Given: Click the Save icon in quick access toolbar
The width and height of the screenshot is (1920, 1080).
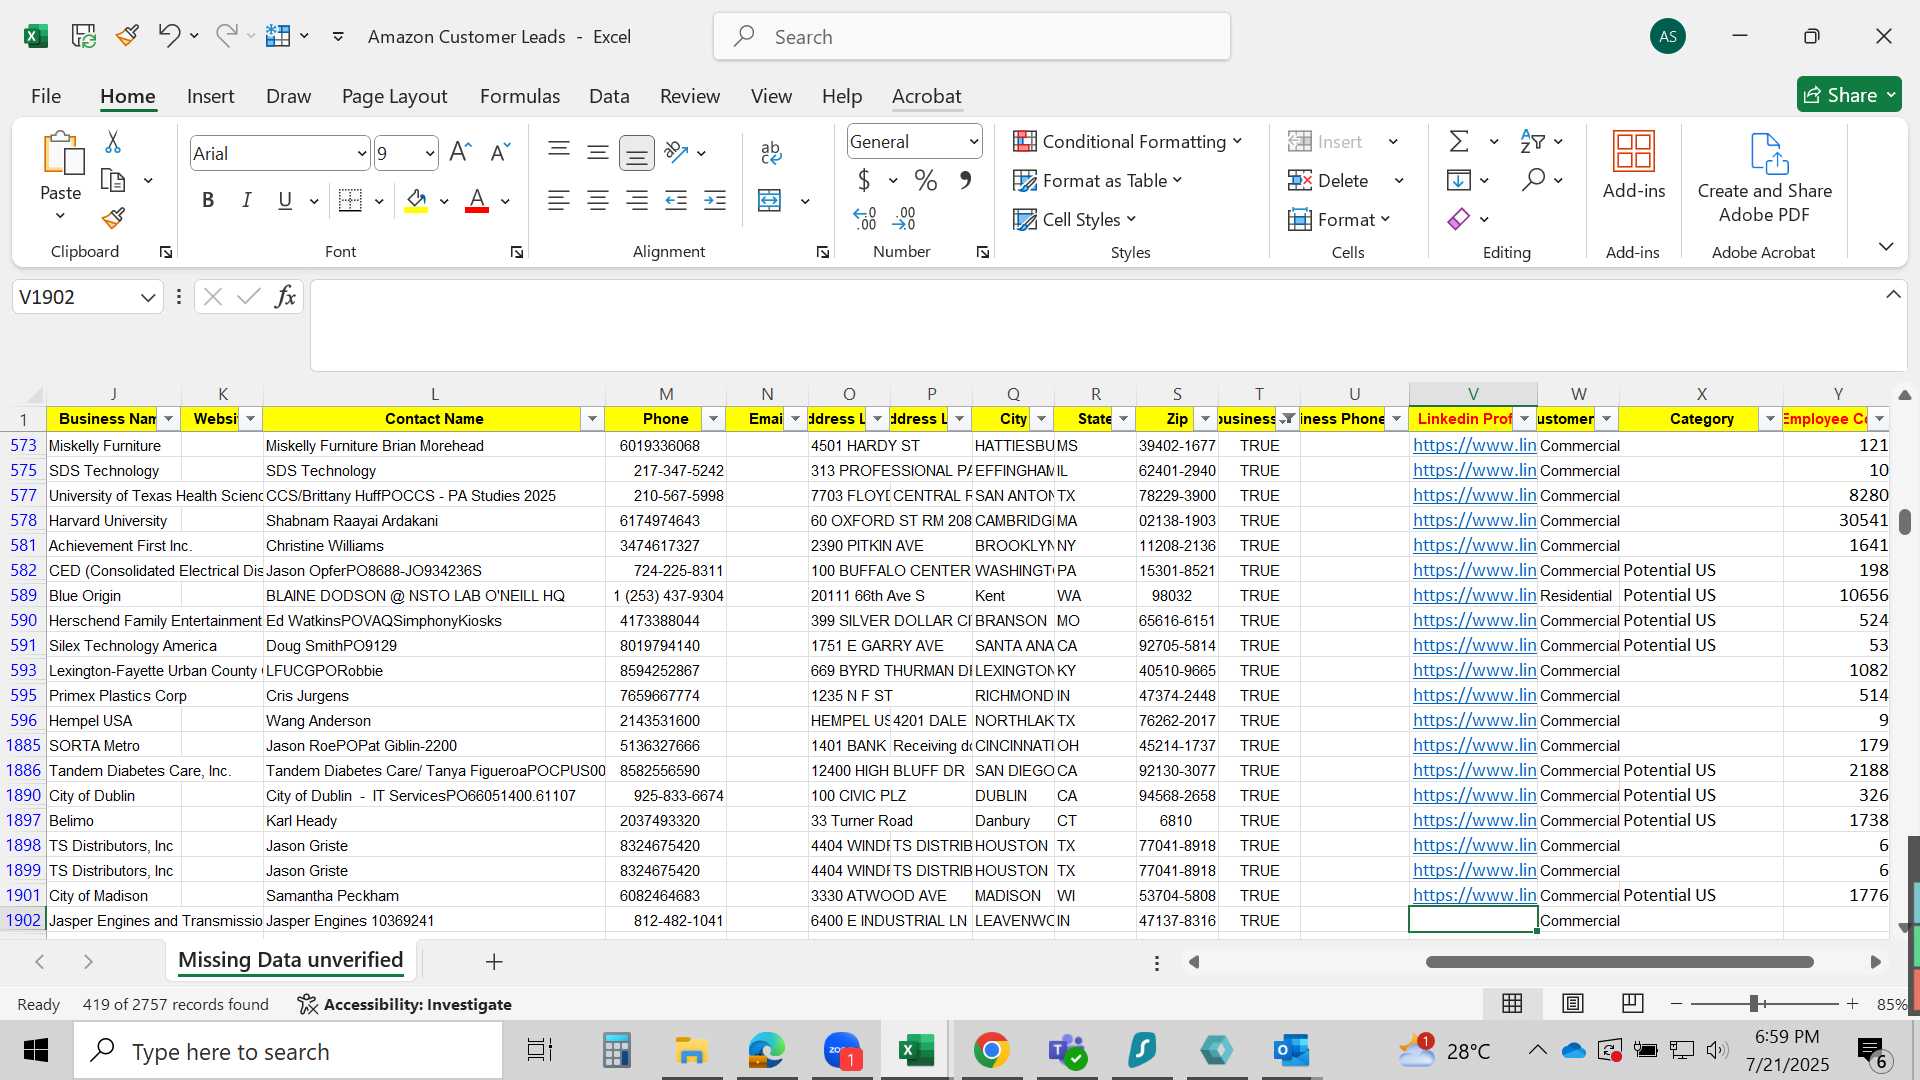Looking at the screenshot, I should point(83,36).
